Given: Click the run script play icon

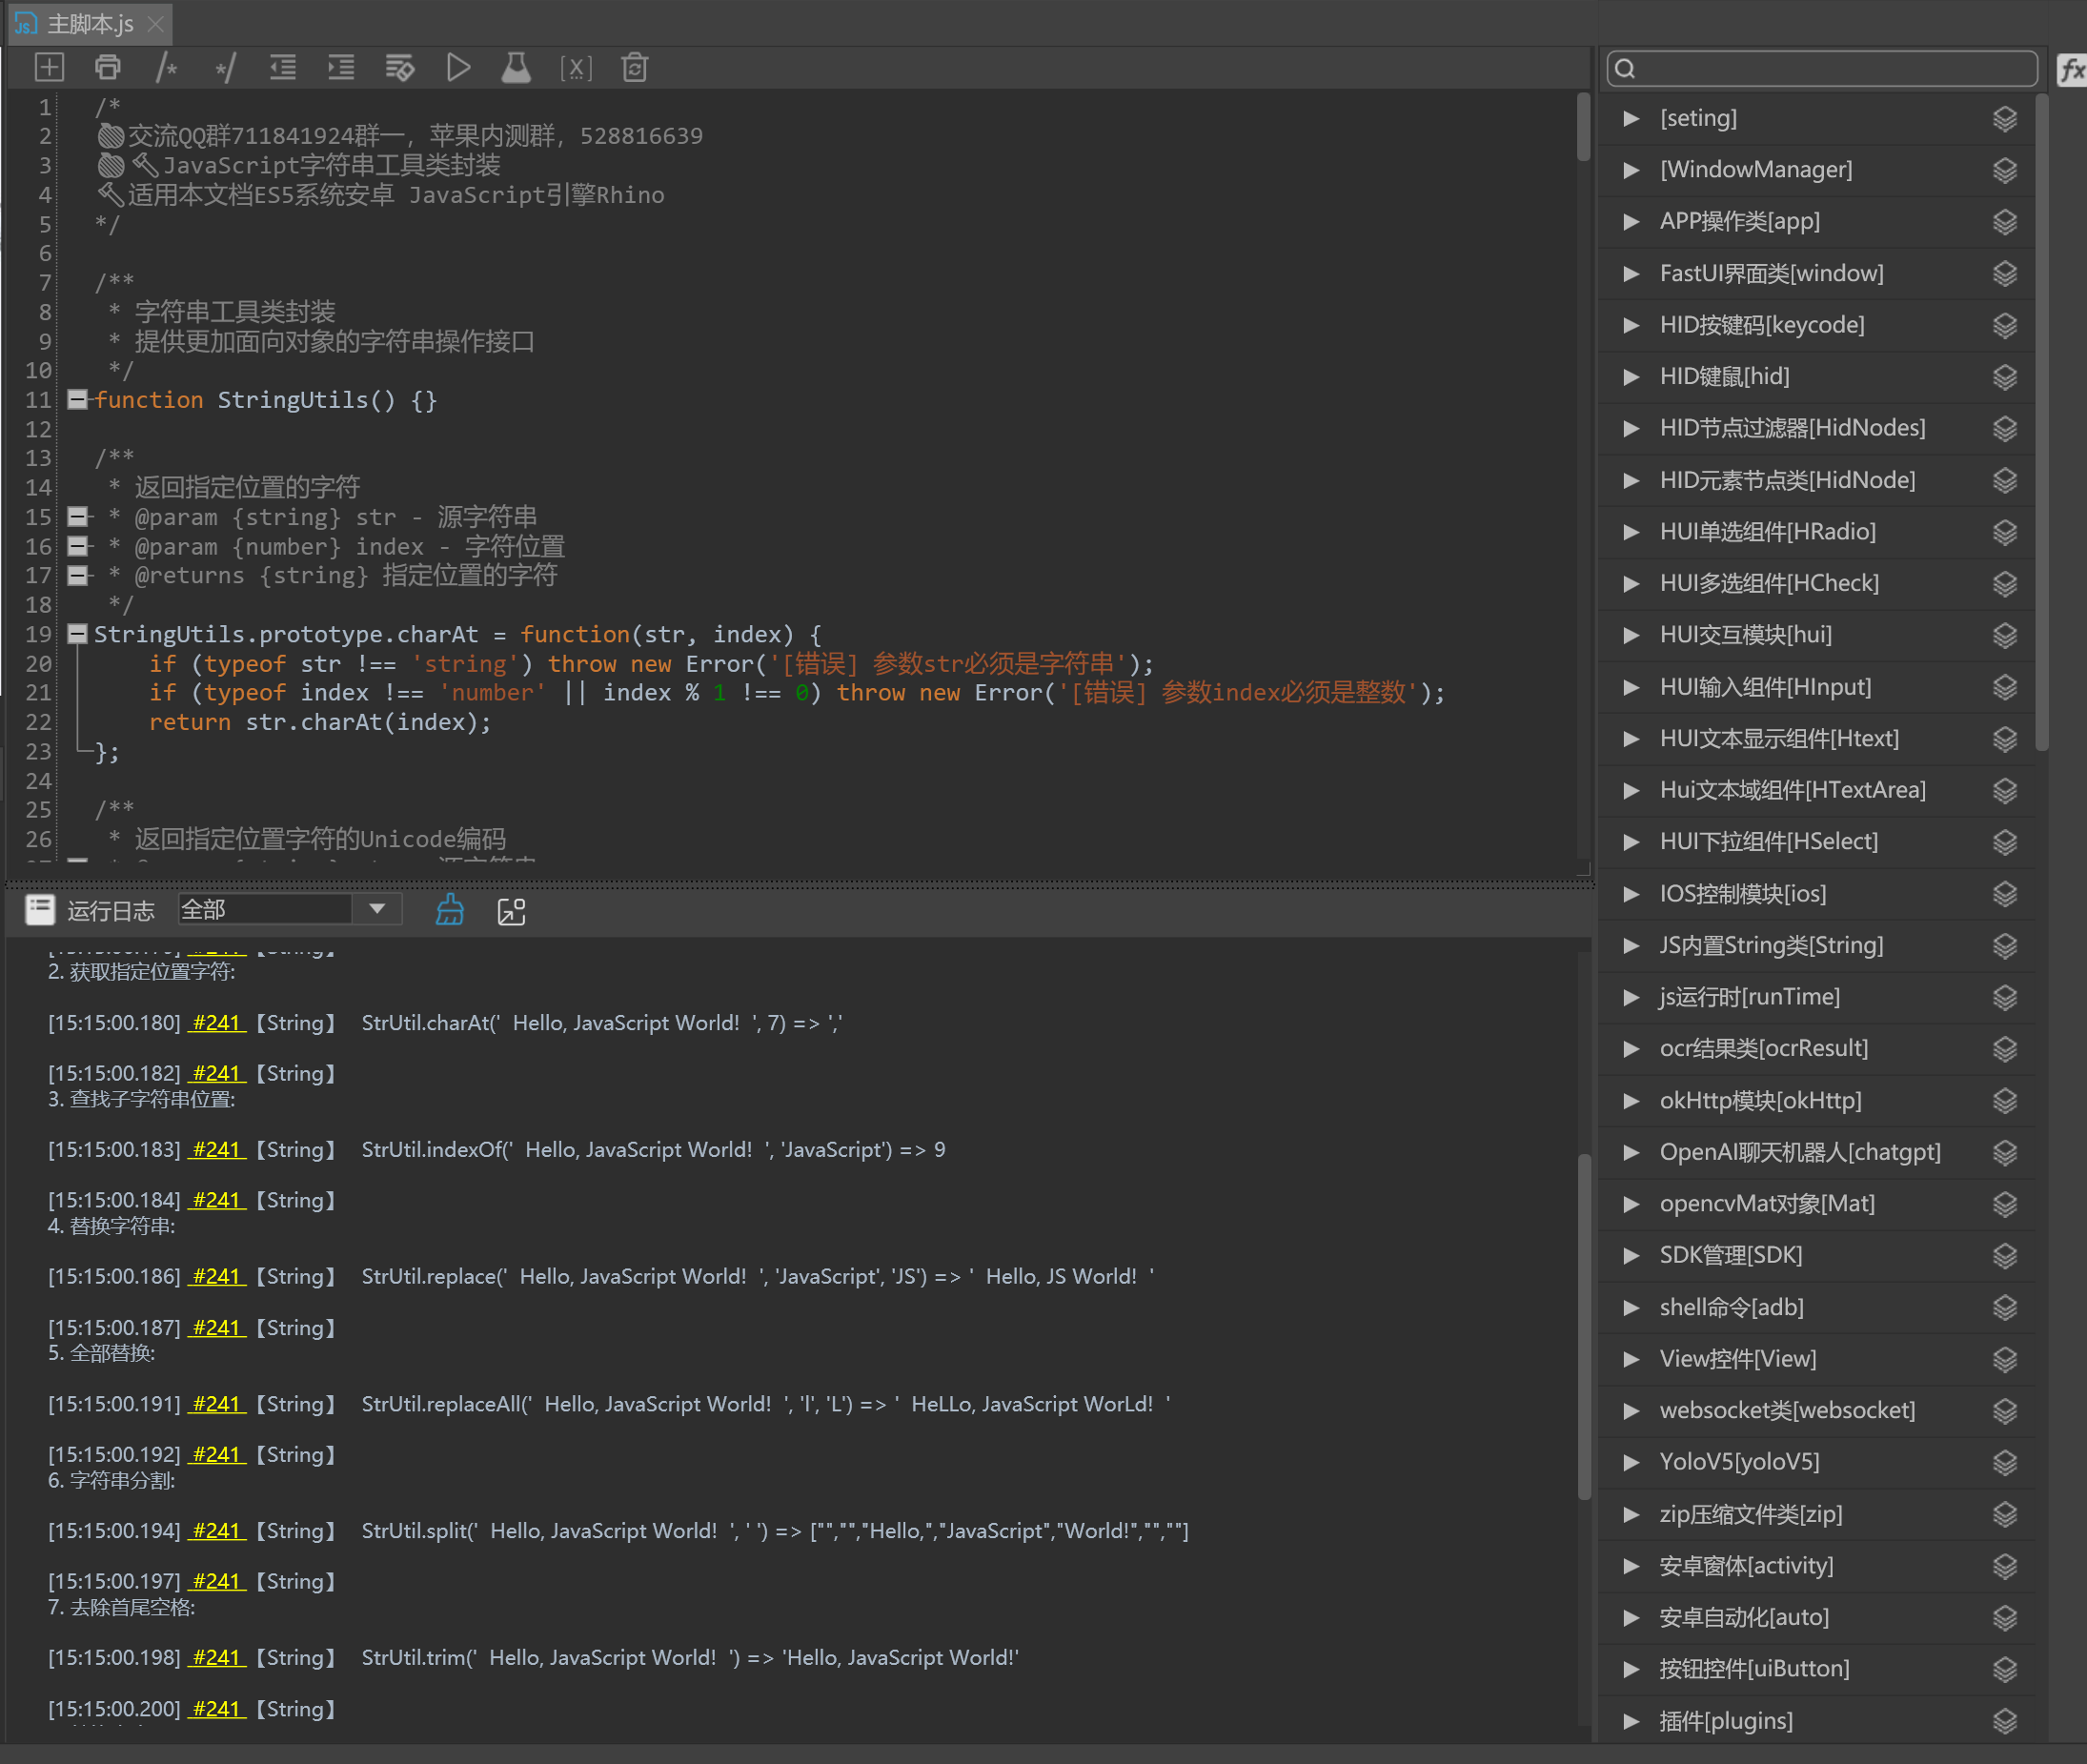Looking at the screenshot, I should (x=458, y=68).
